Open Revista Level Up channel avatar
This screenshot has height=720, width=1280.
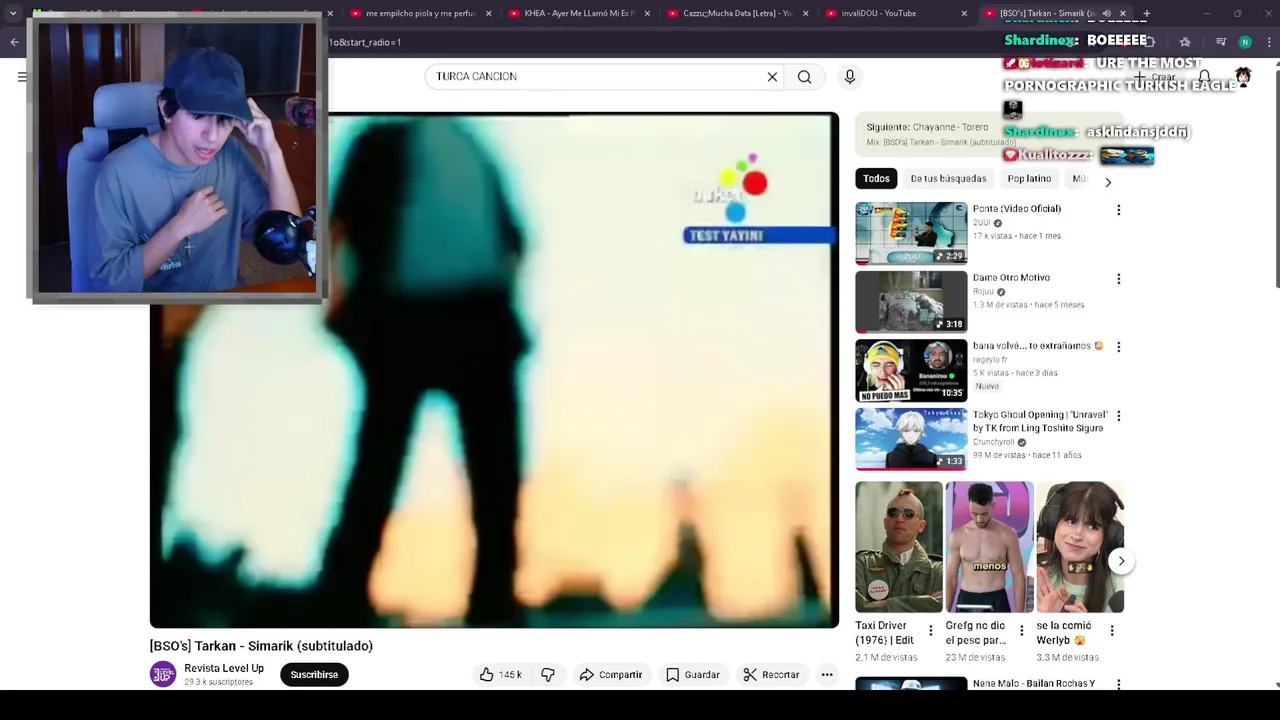[163, 674]
